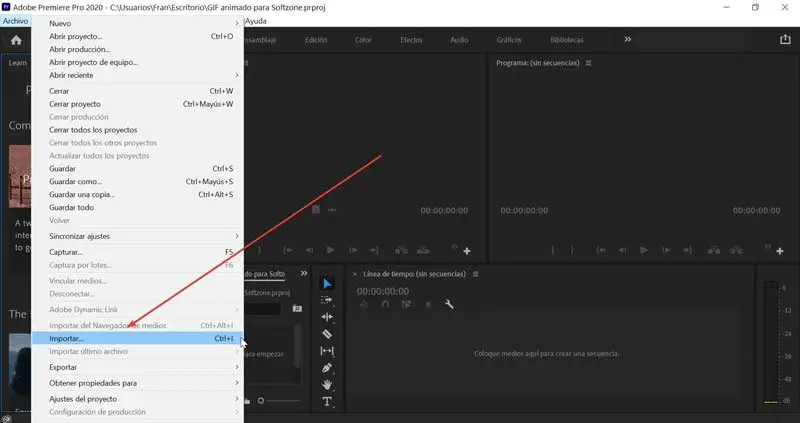Select the Pen tool
Viewport: 800px width, 423px height.
coord(327,368)
